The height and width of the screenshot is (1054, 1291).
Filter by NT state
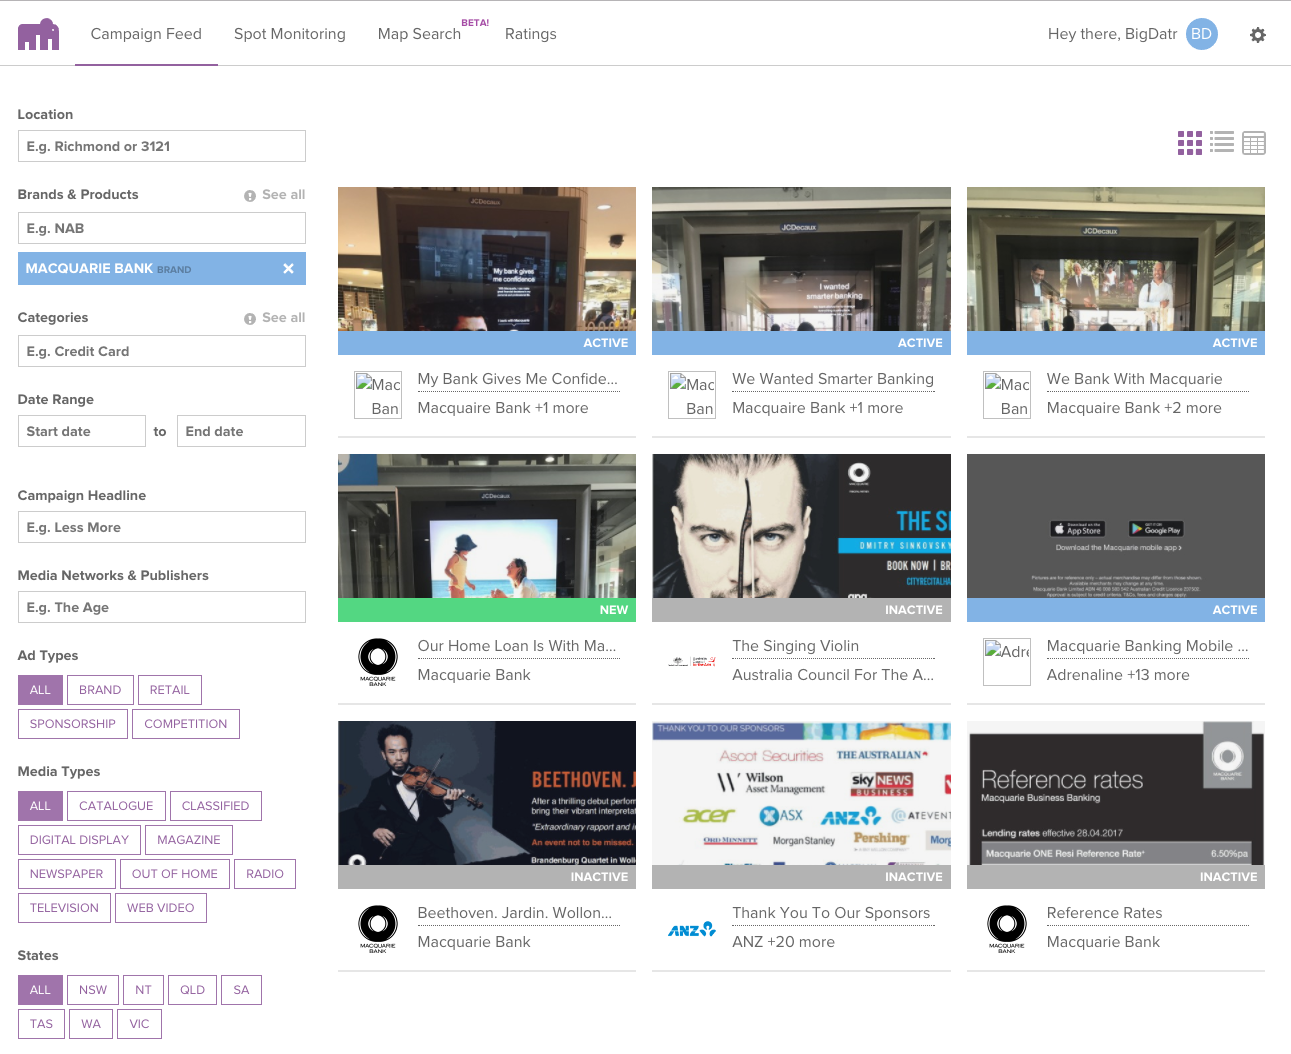click(144, 990)
